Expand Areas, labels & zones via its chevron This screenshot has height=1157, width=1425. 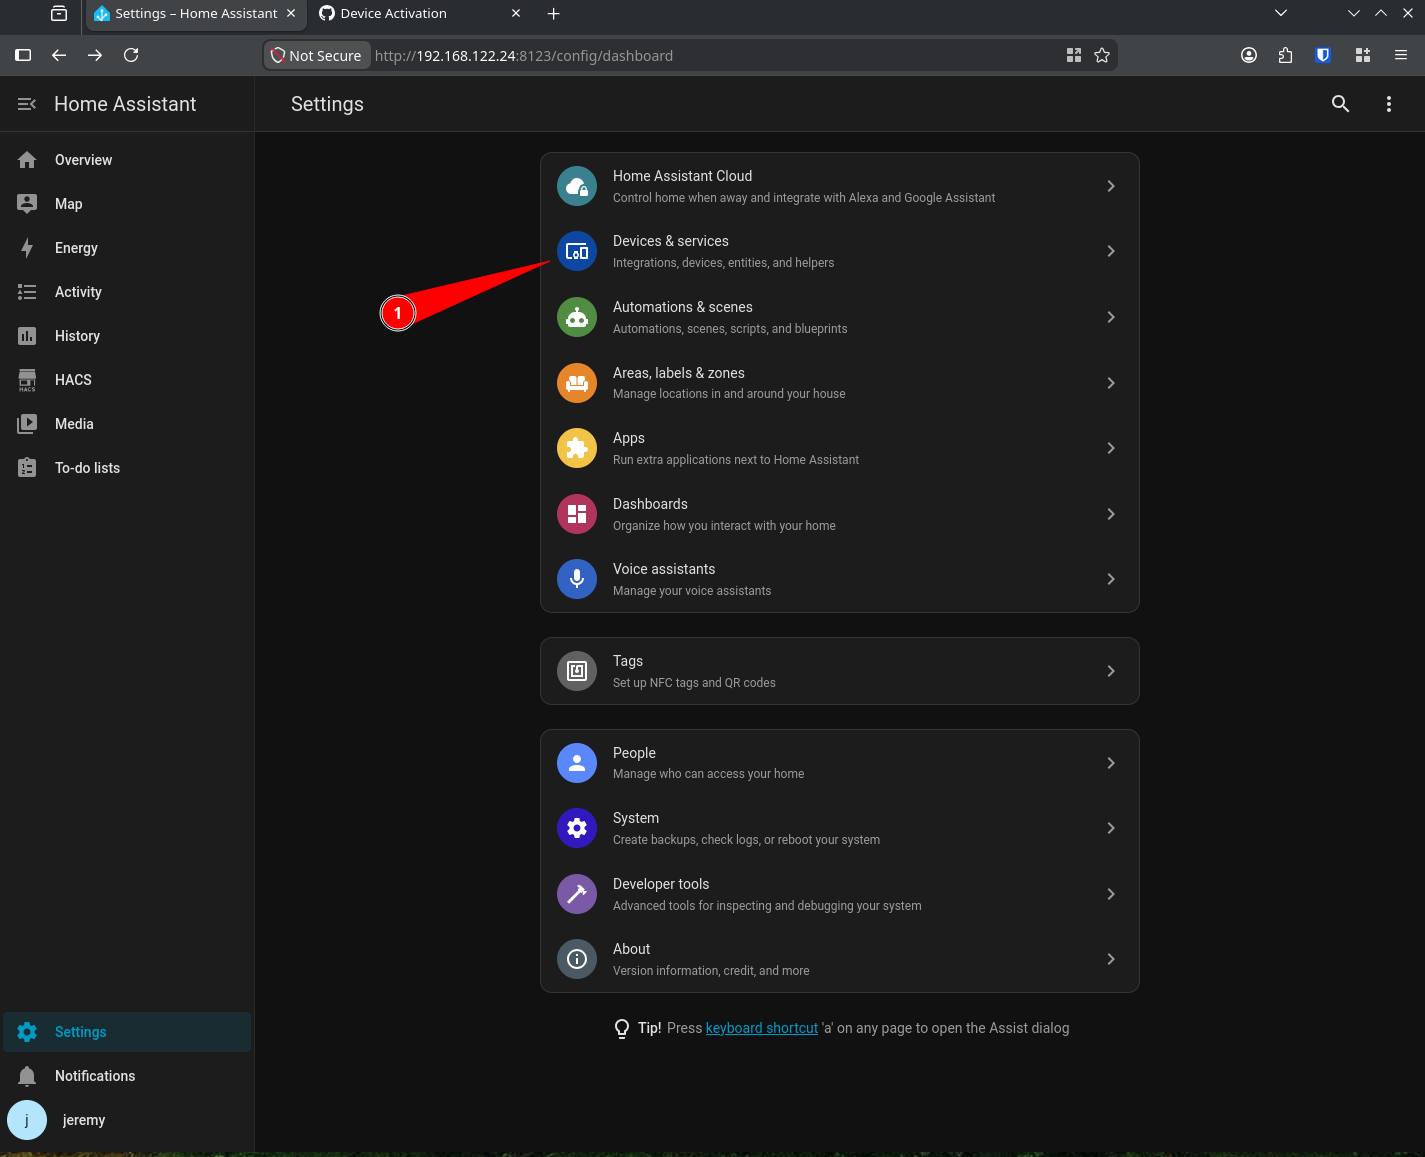[1111, 383]
